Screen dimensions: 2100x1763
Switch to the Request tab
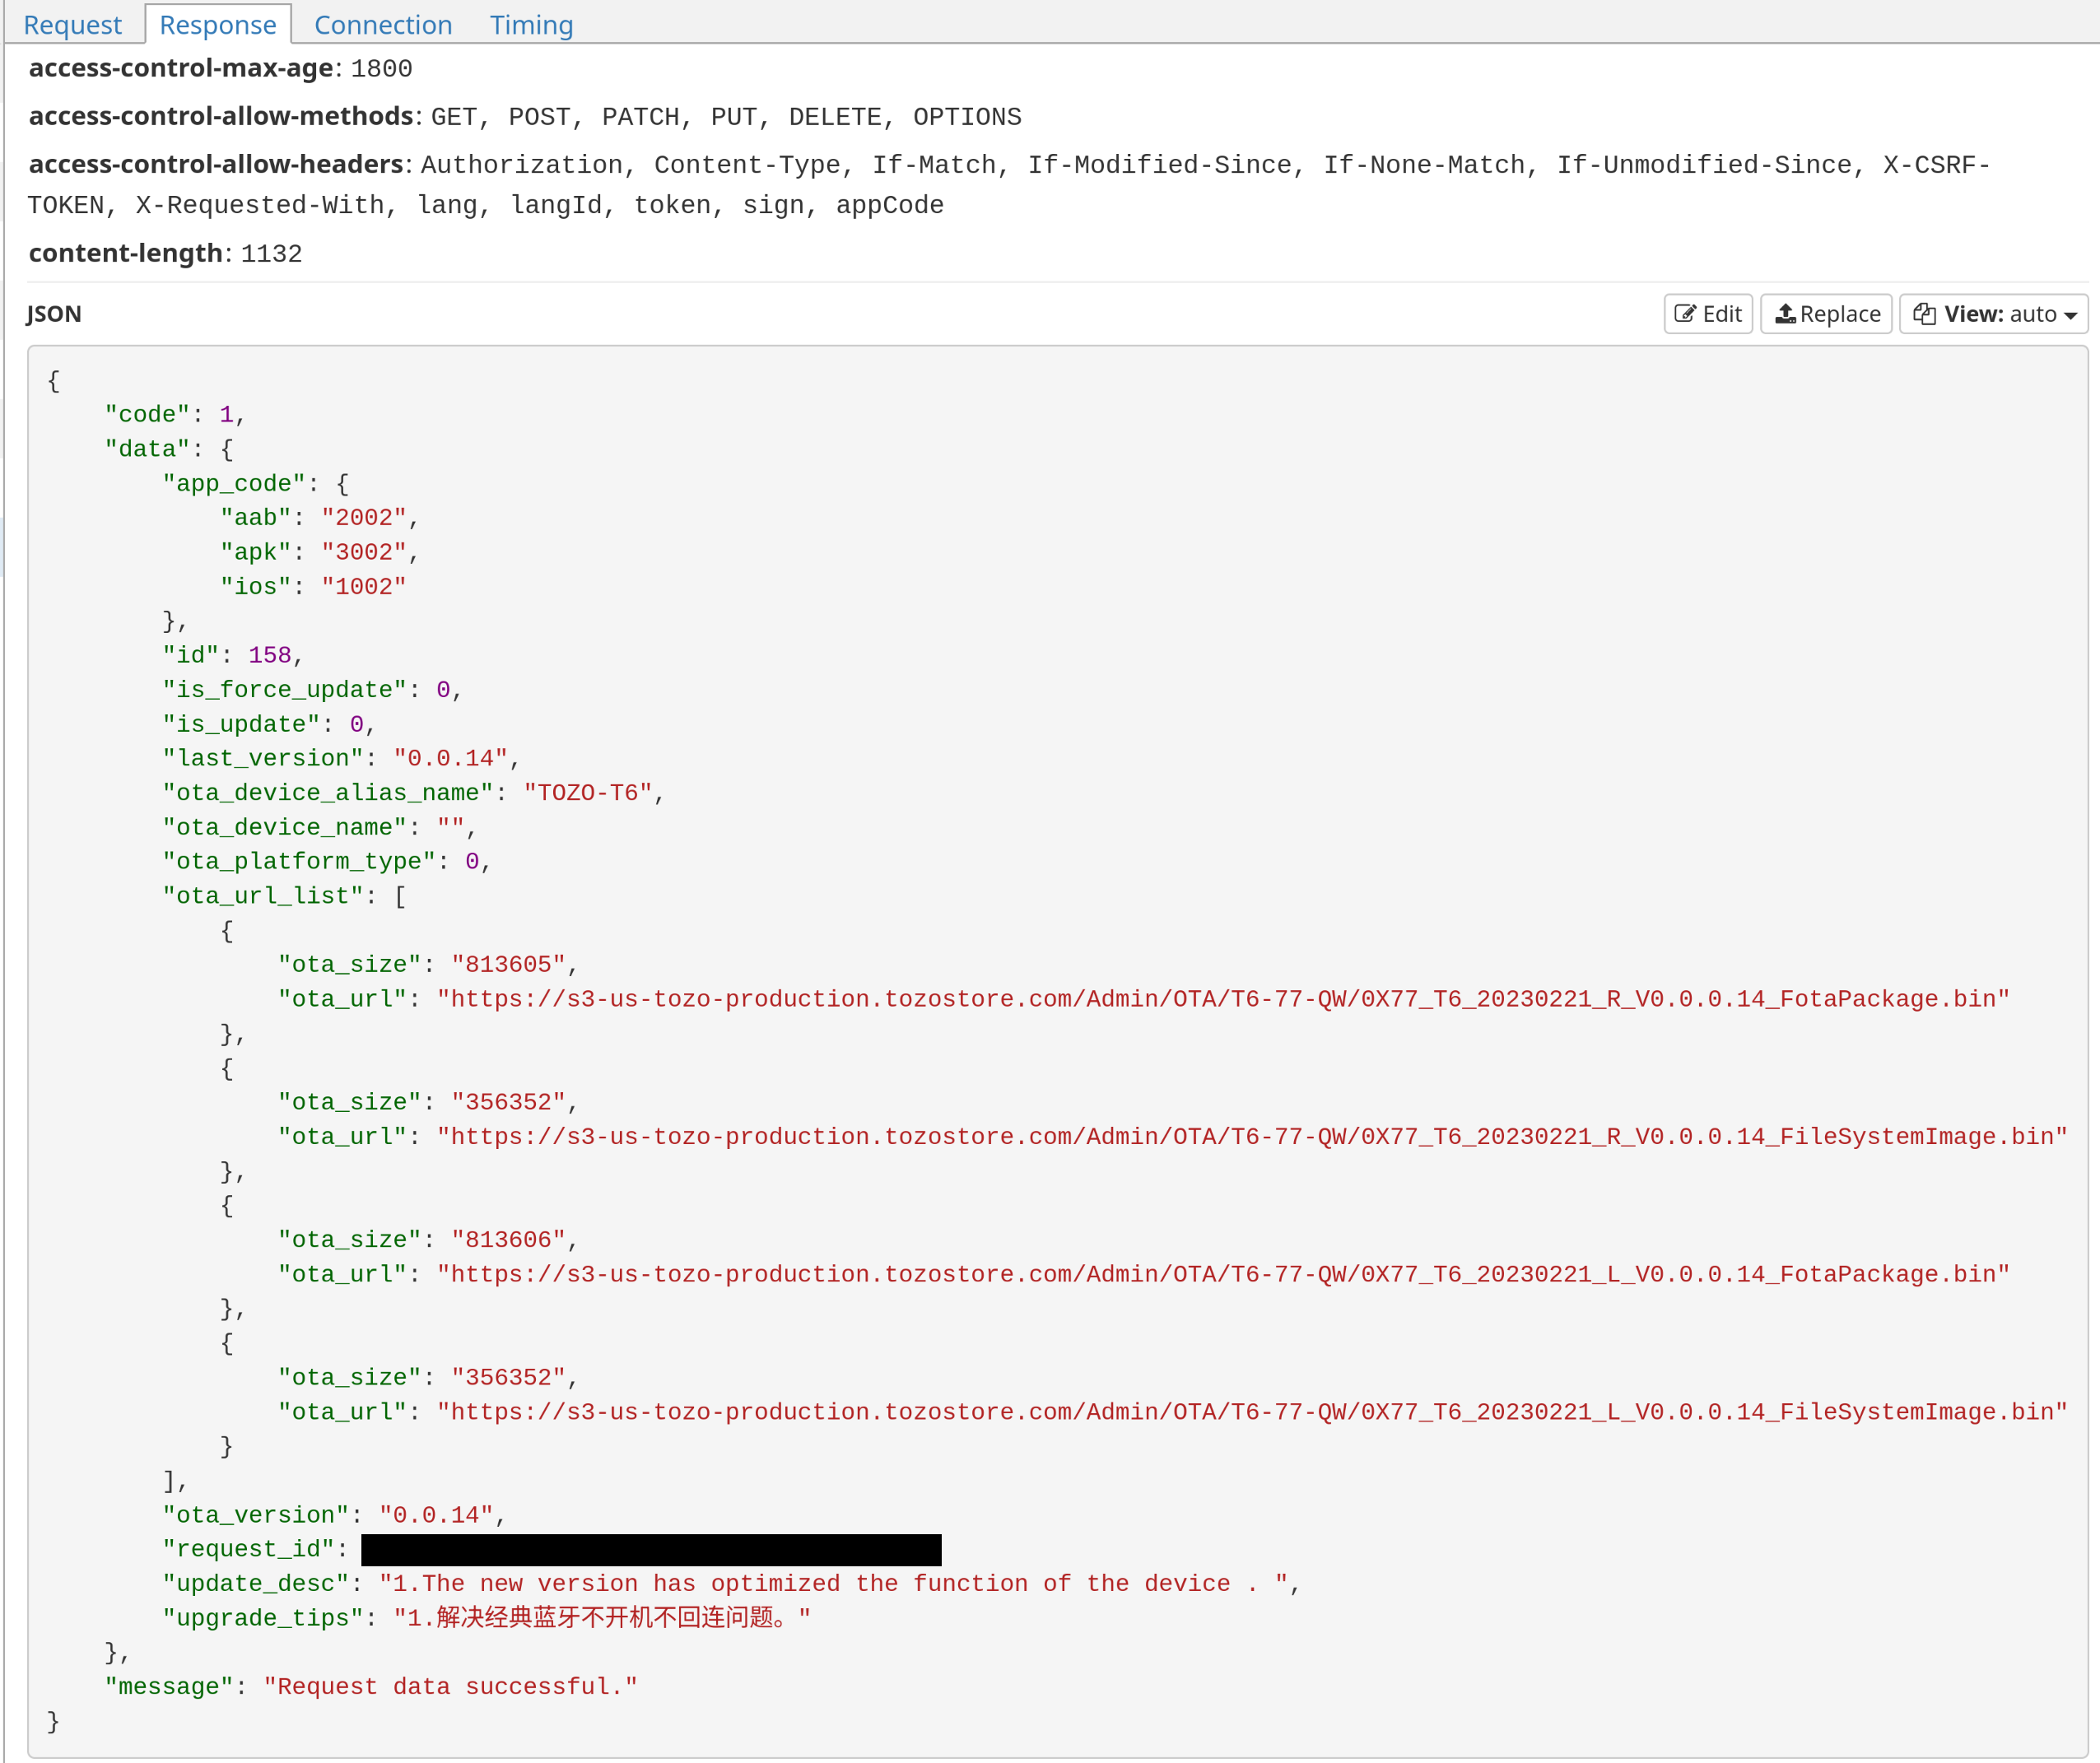point(72,24)
